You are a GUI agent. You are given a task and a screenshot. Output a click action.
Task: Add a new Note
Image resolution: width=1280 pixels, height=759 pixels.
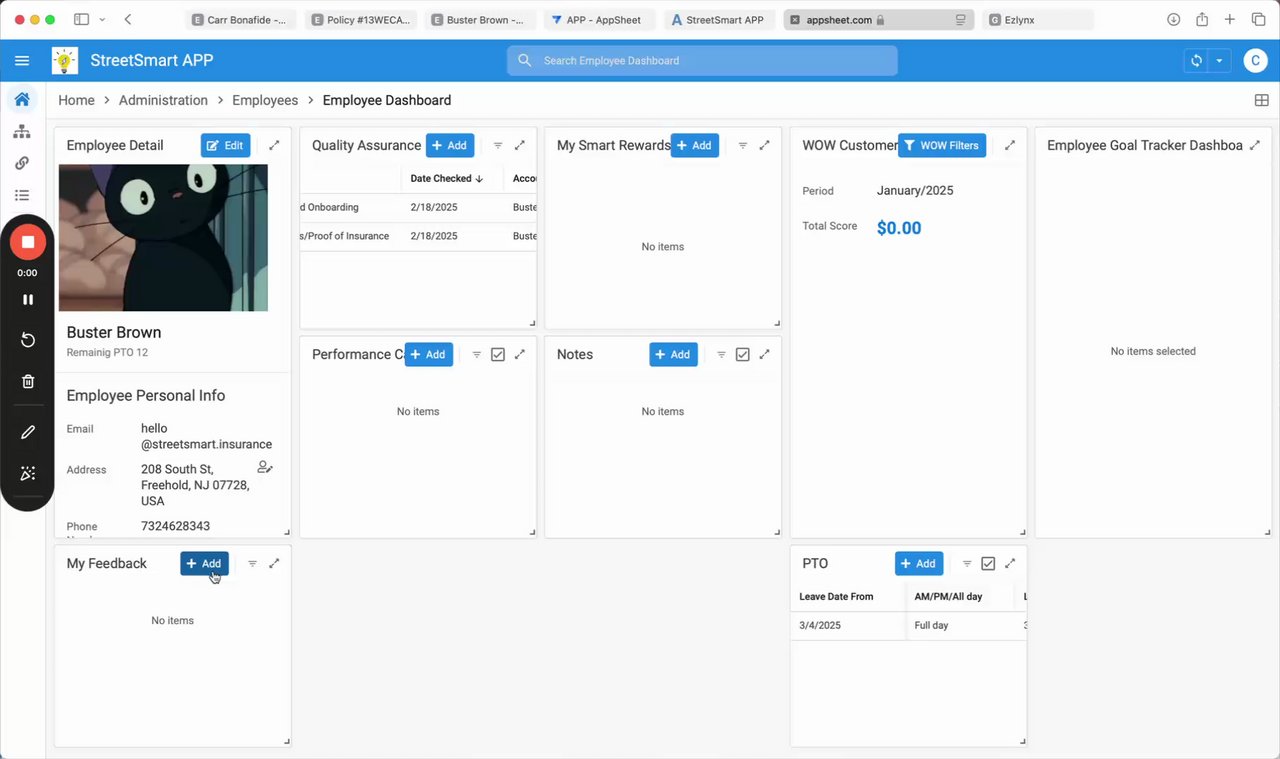point(673,354)
